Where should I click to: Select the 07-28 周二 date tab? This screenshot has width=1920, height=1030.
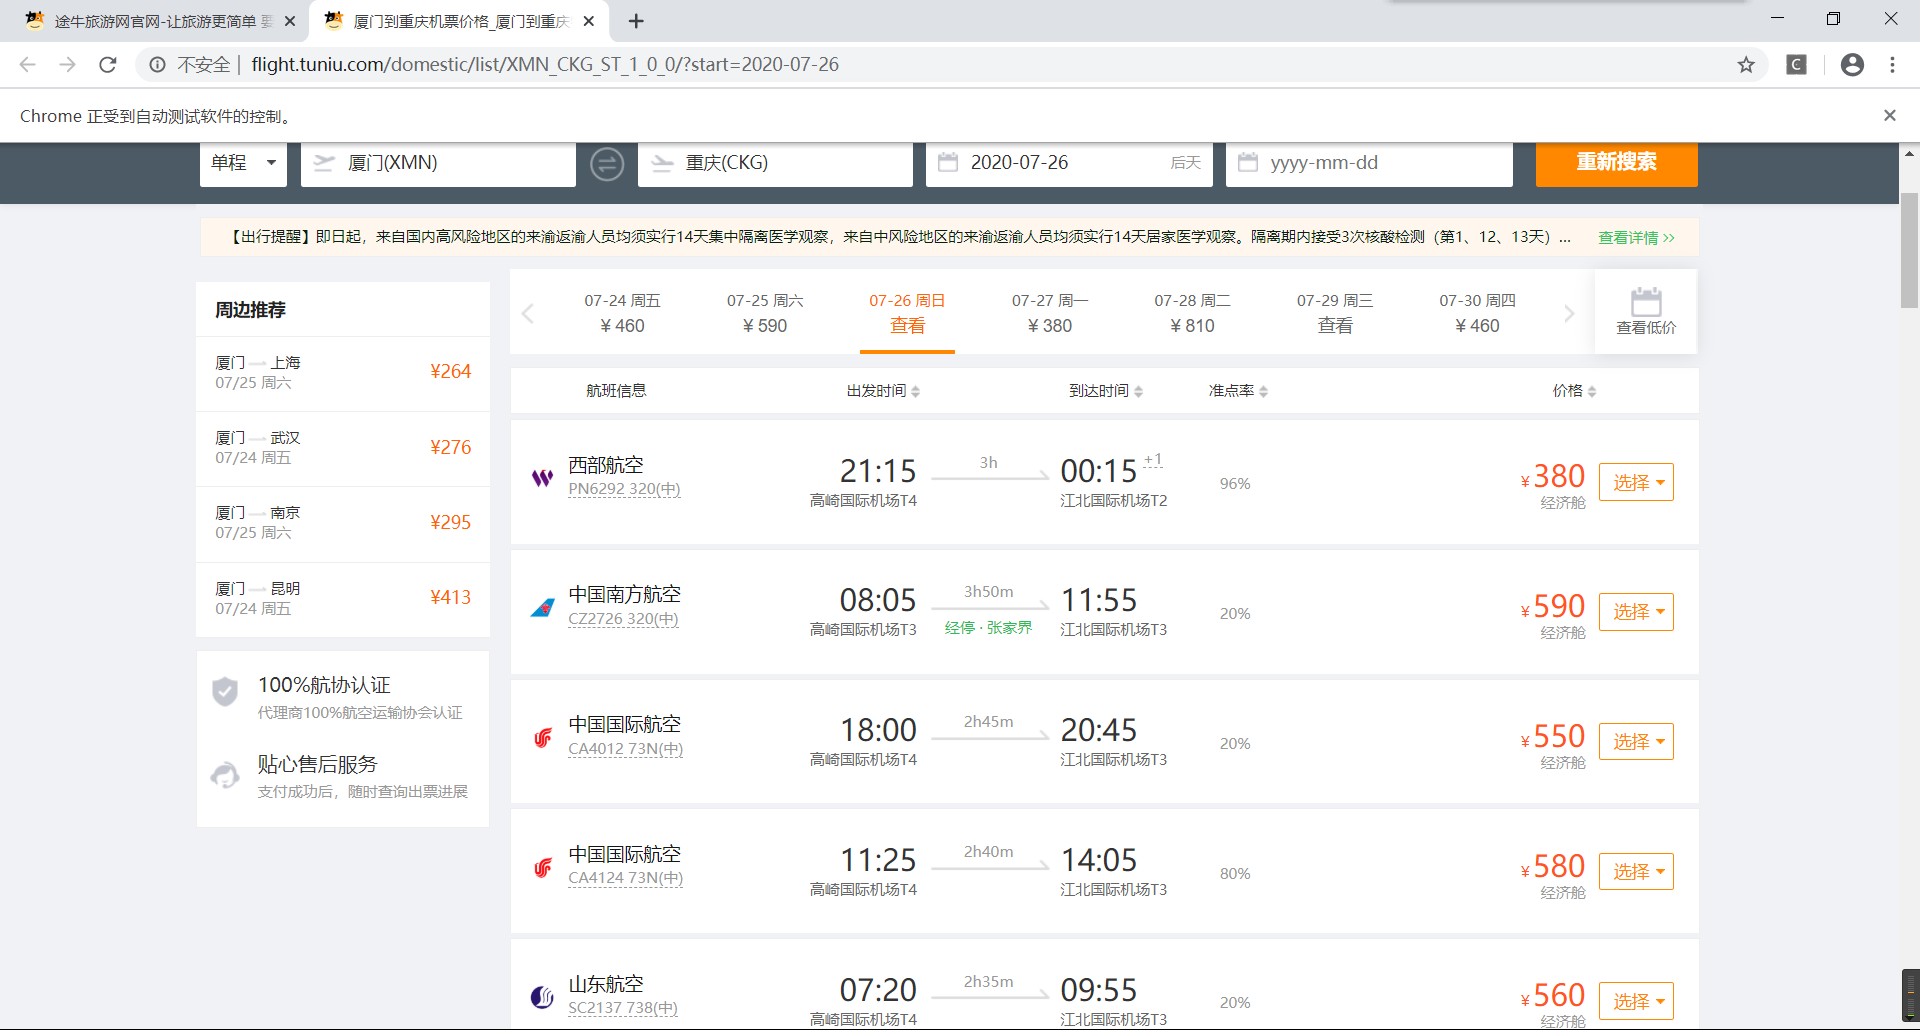1192,313
